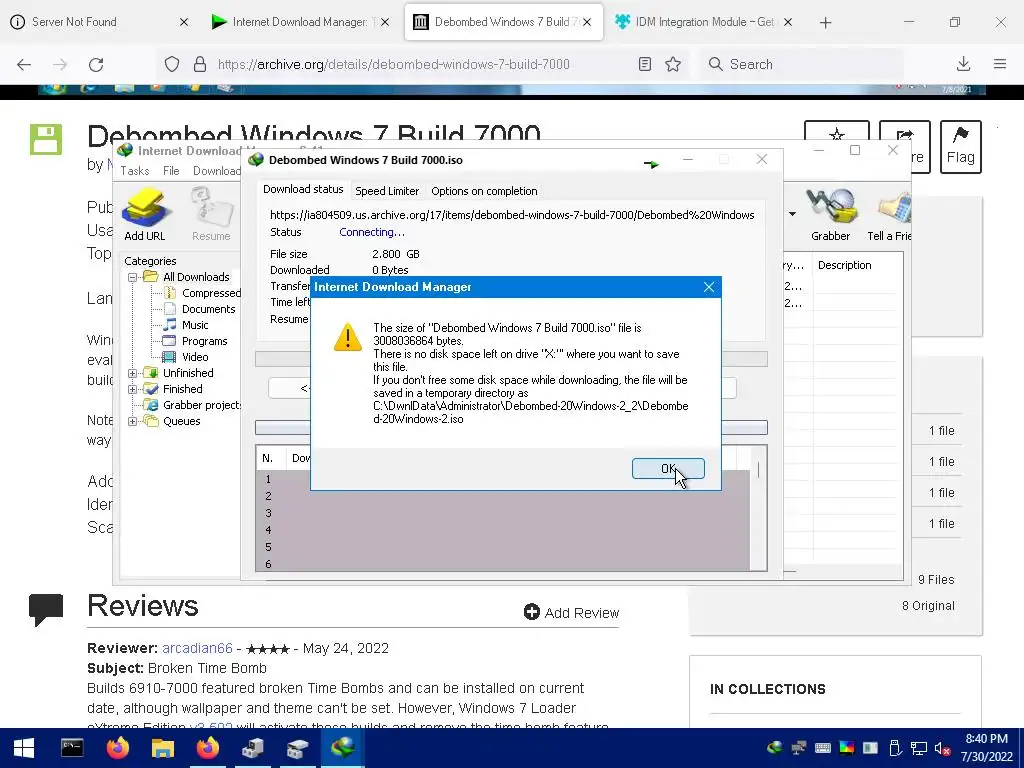This screenshot has height=768, width=1024.
Task: Open the Downloads menu in IDM
Action: [217, 170]
